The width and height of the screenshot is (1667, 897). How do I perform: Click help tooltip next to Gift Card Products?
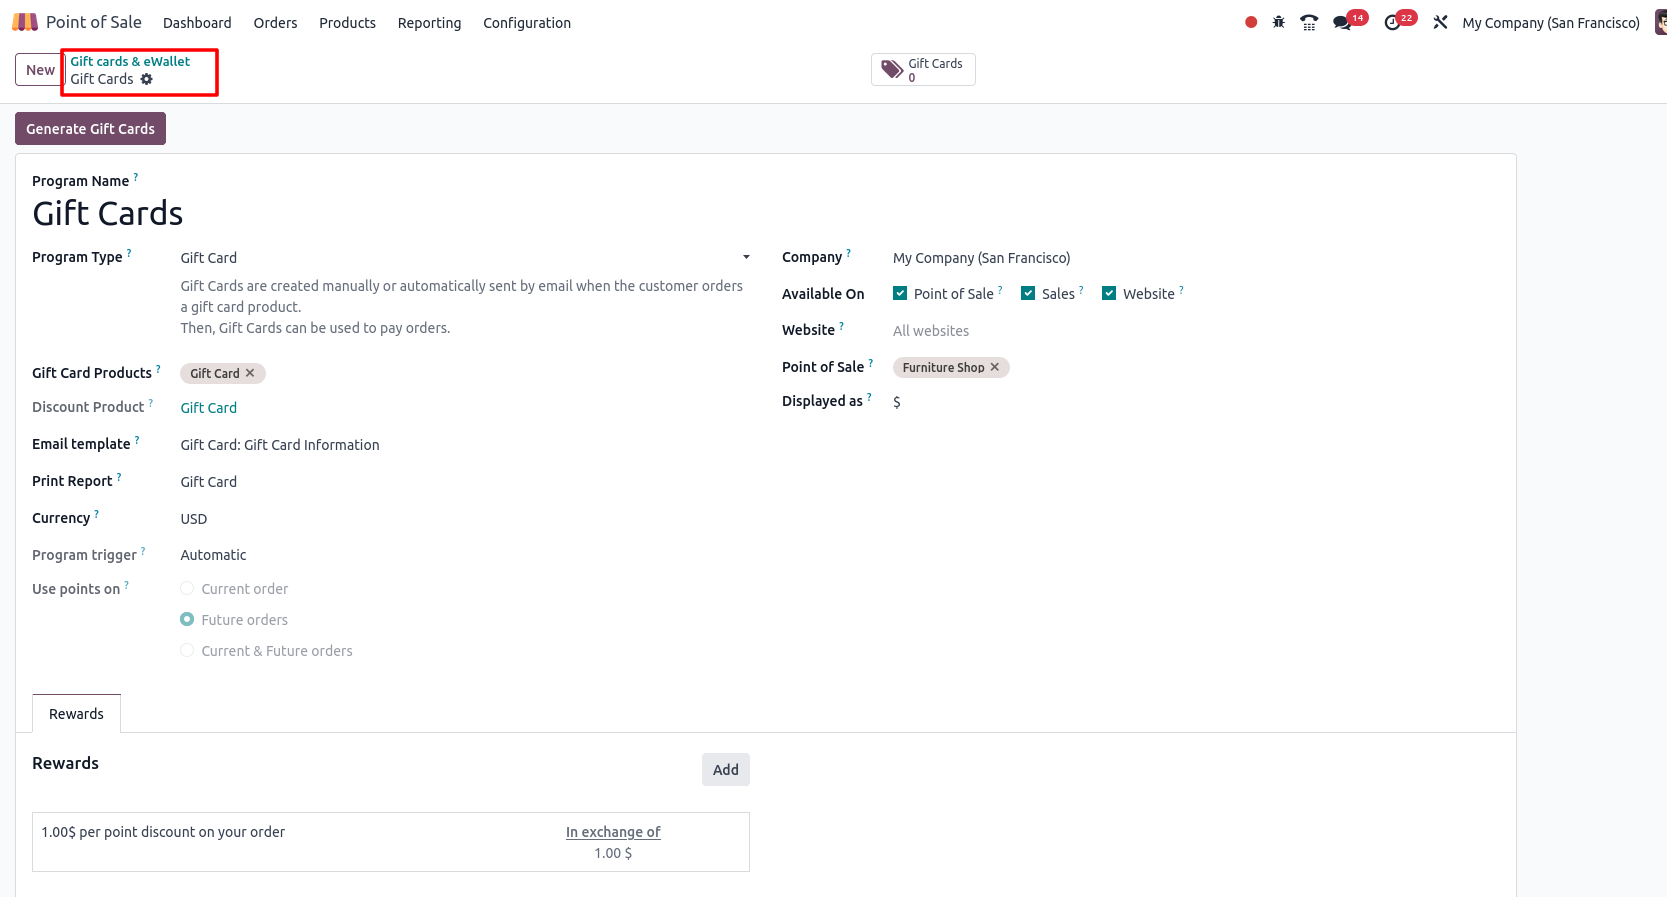tap(158, 369)
